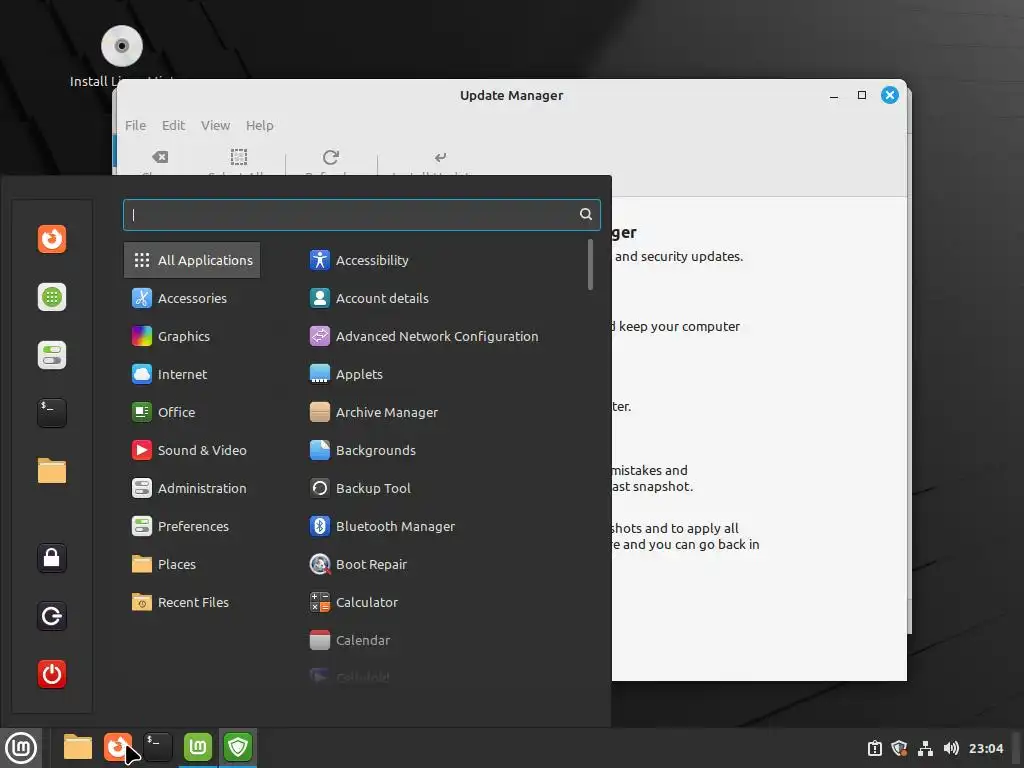Click the update shield tray icon
Viewport: 1024px width, 768px height.
(899, 748)
